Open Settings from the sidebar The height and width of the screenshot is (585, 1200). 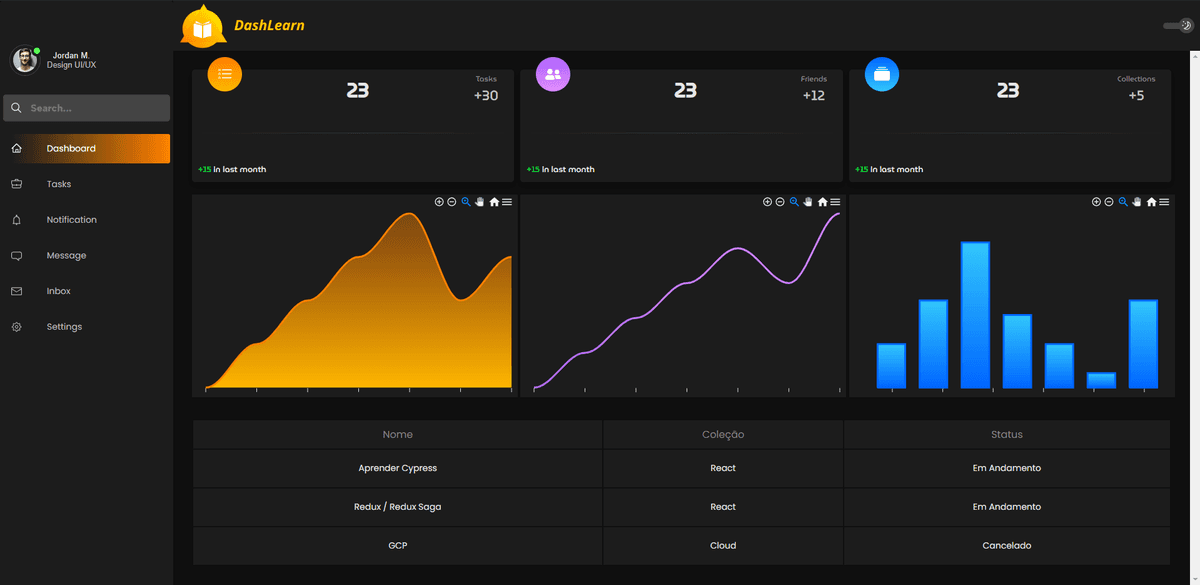pos(63,326)
